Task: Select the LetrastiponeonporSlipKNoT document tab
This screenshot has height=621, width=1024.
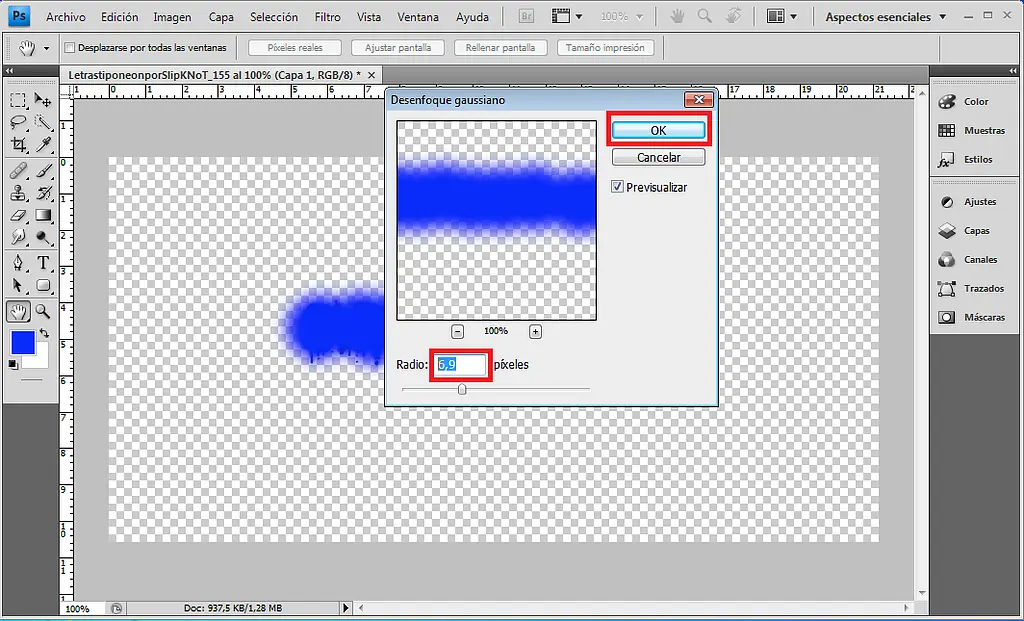Action: pyautogui.click(x=210, y=74)
